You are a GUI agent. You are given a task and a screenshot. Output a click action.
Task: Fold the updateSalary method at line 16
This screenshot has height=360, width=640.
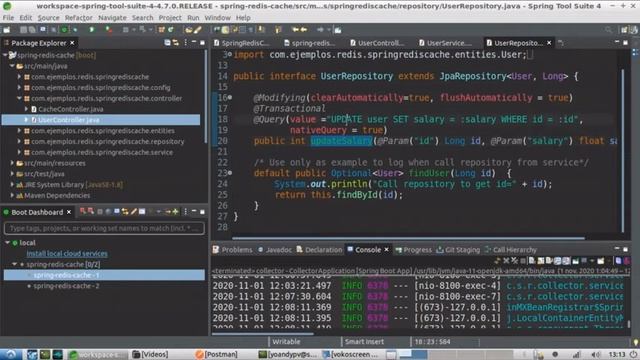tap(230, 98)
